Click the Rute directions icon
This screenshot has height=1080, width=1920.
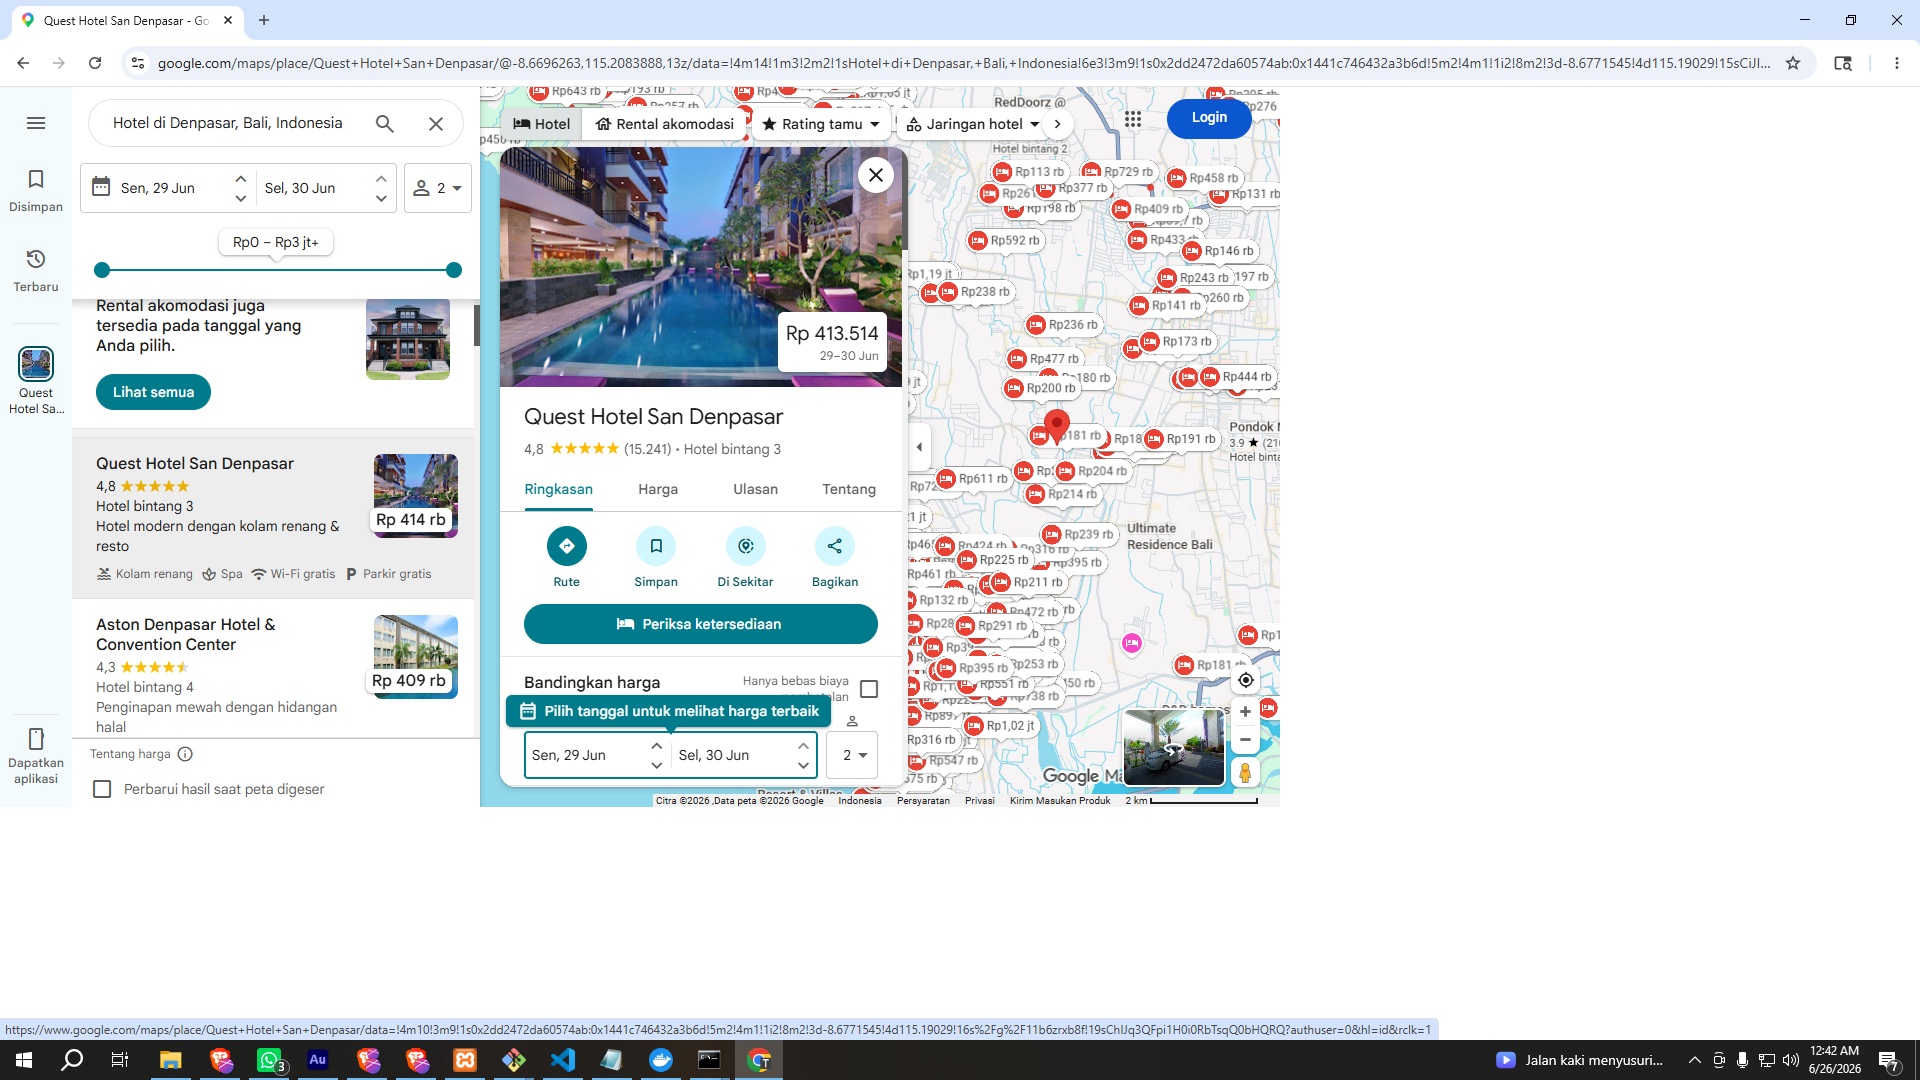(567, 546)
